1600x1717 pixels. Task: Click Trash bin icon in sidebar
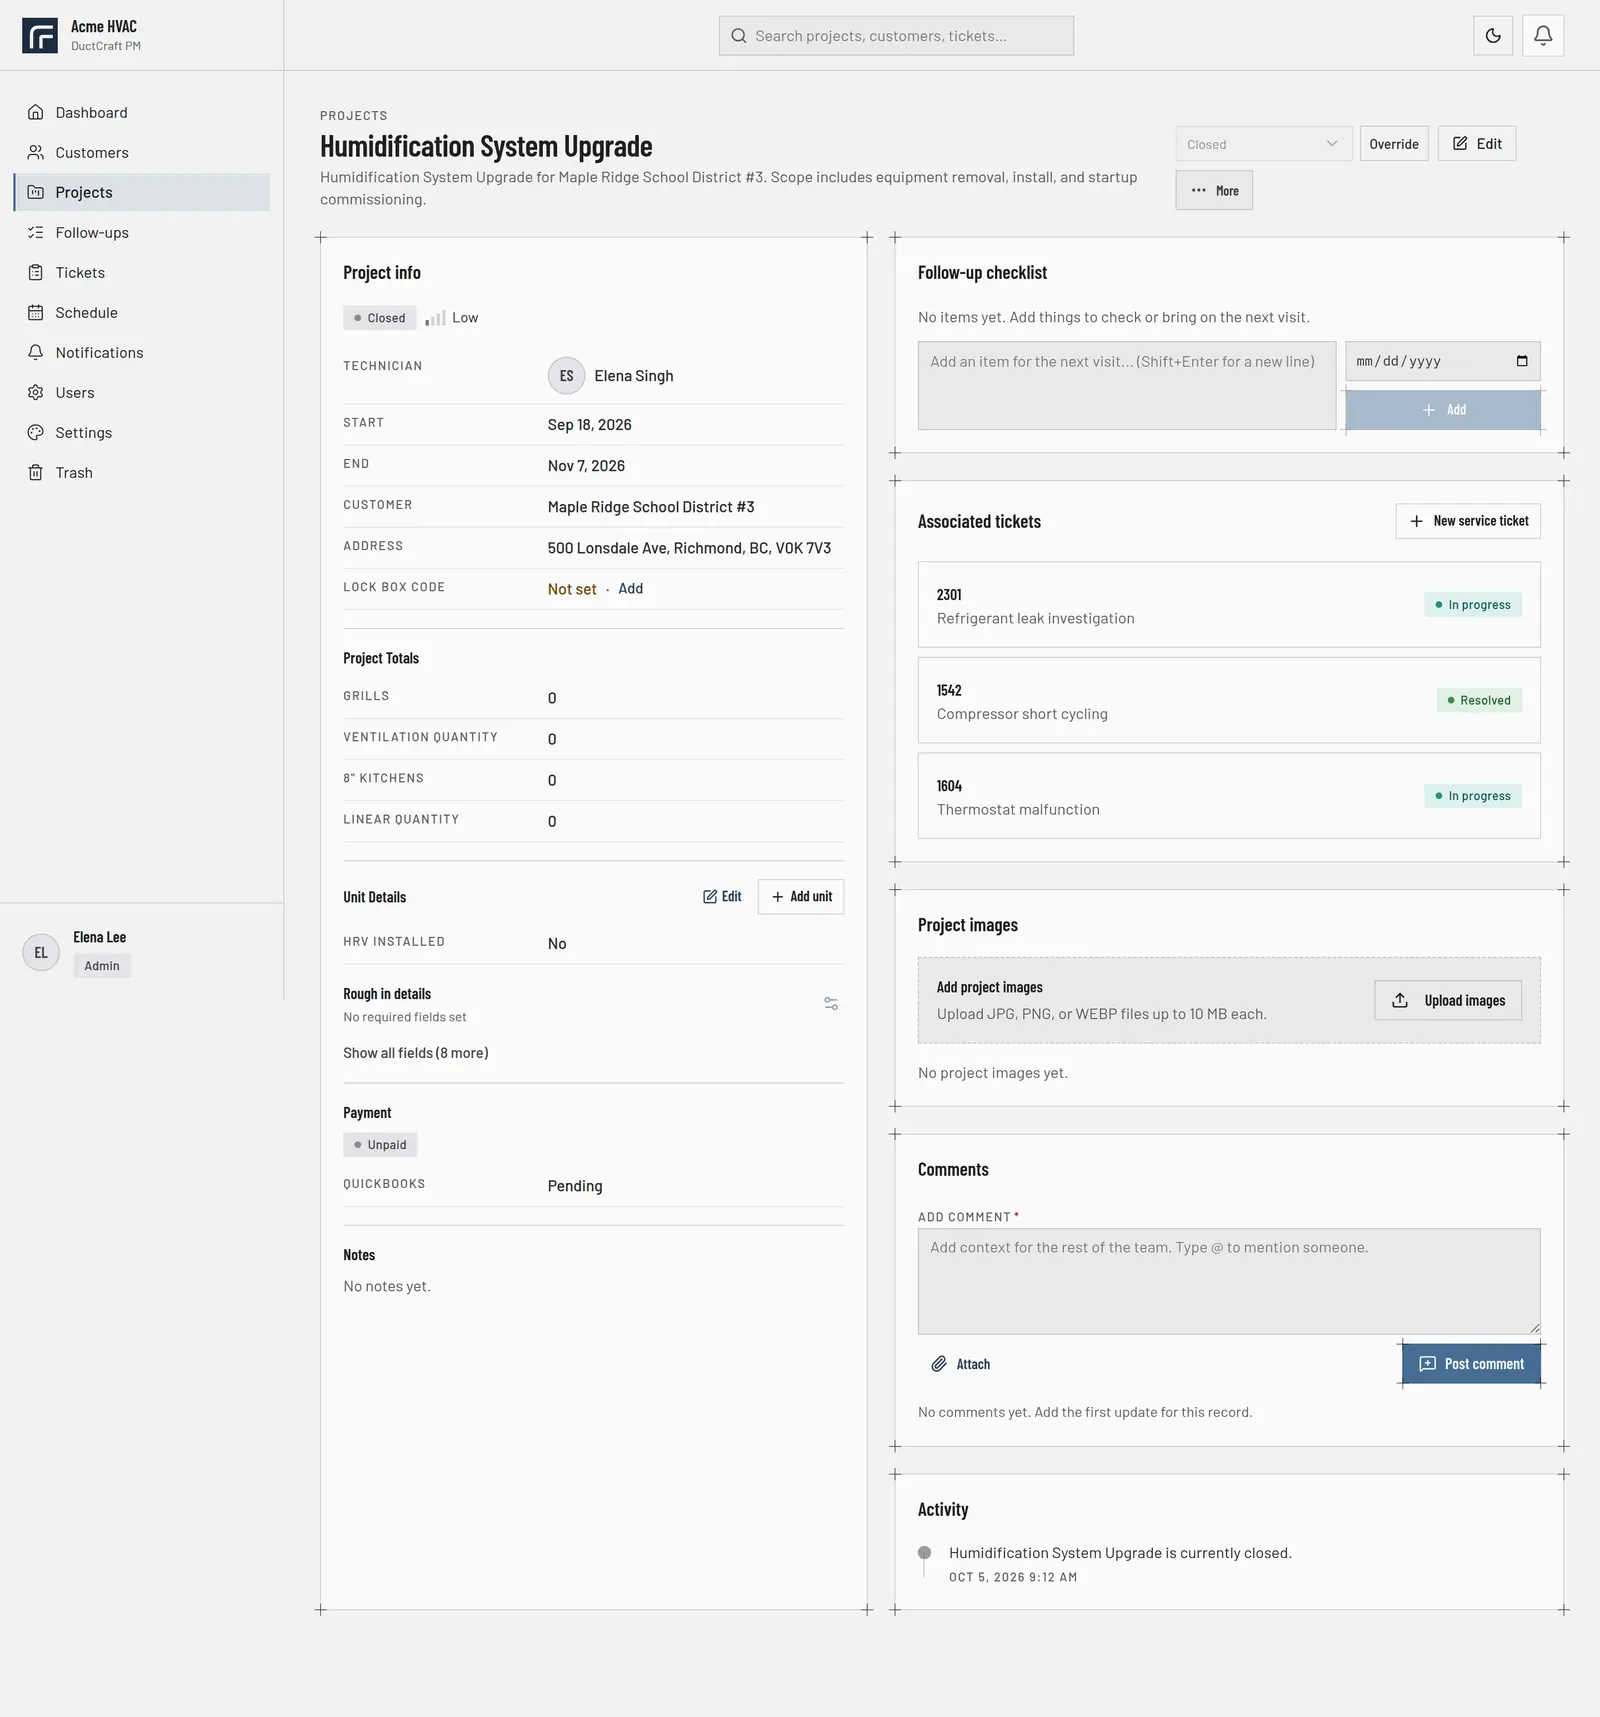36,472
